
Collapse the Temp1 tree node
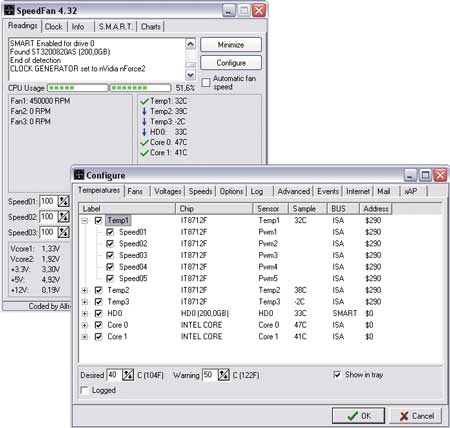[85, 221]
